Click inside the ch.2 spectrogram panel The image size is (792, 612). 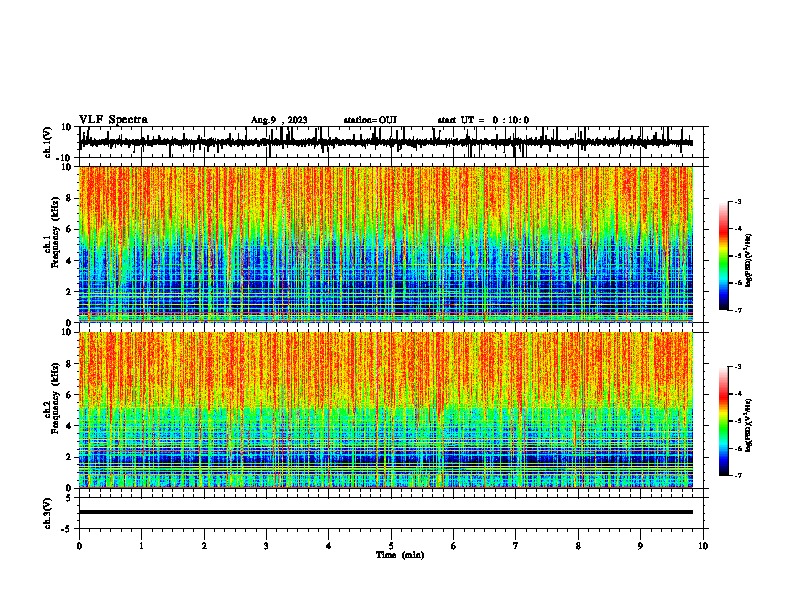pyautogui.click(x=385, y=410)
